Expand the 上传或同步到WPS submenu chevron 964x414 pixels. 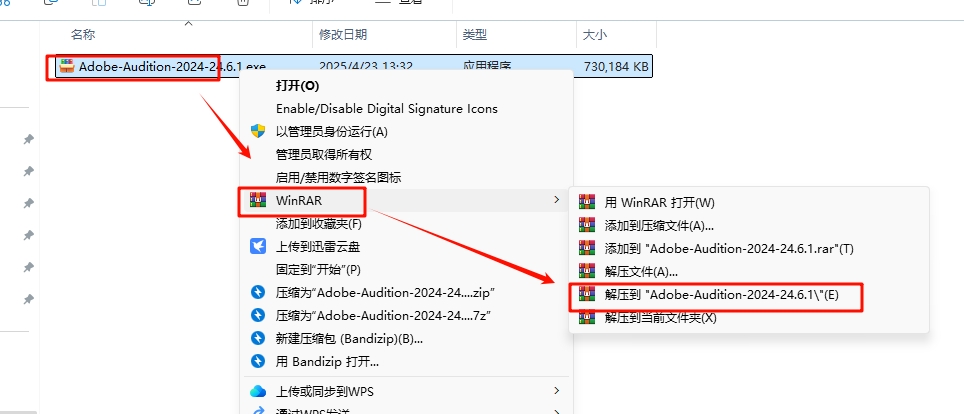(556, 391)
